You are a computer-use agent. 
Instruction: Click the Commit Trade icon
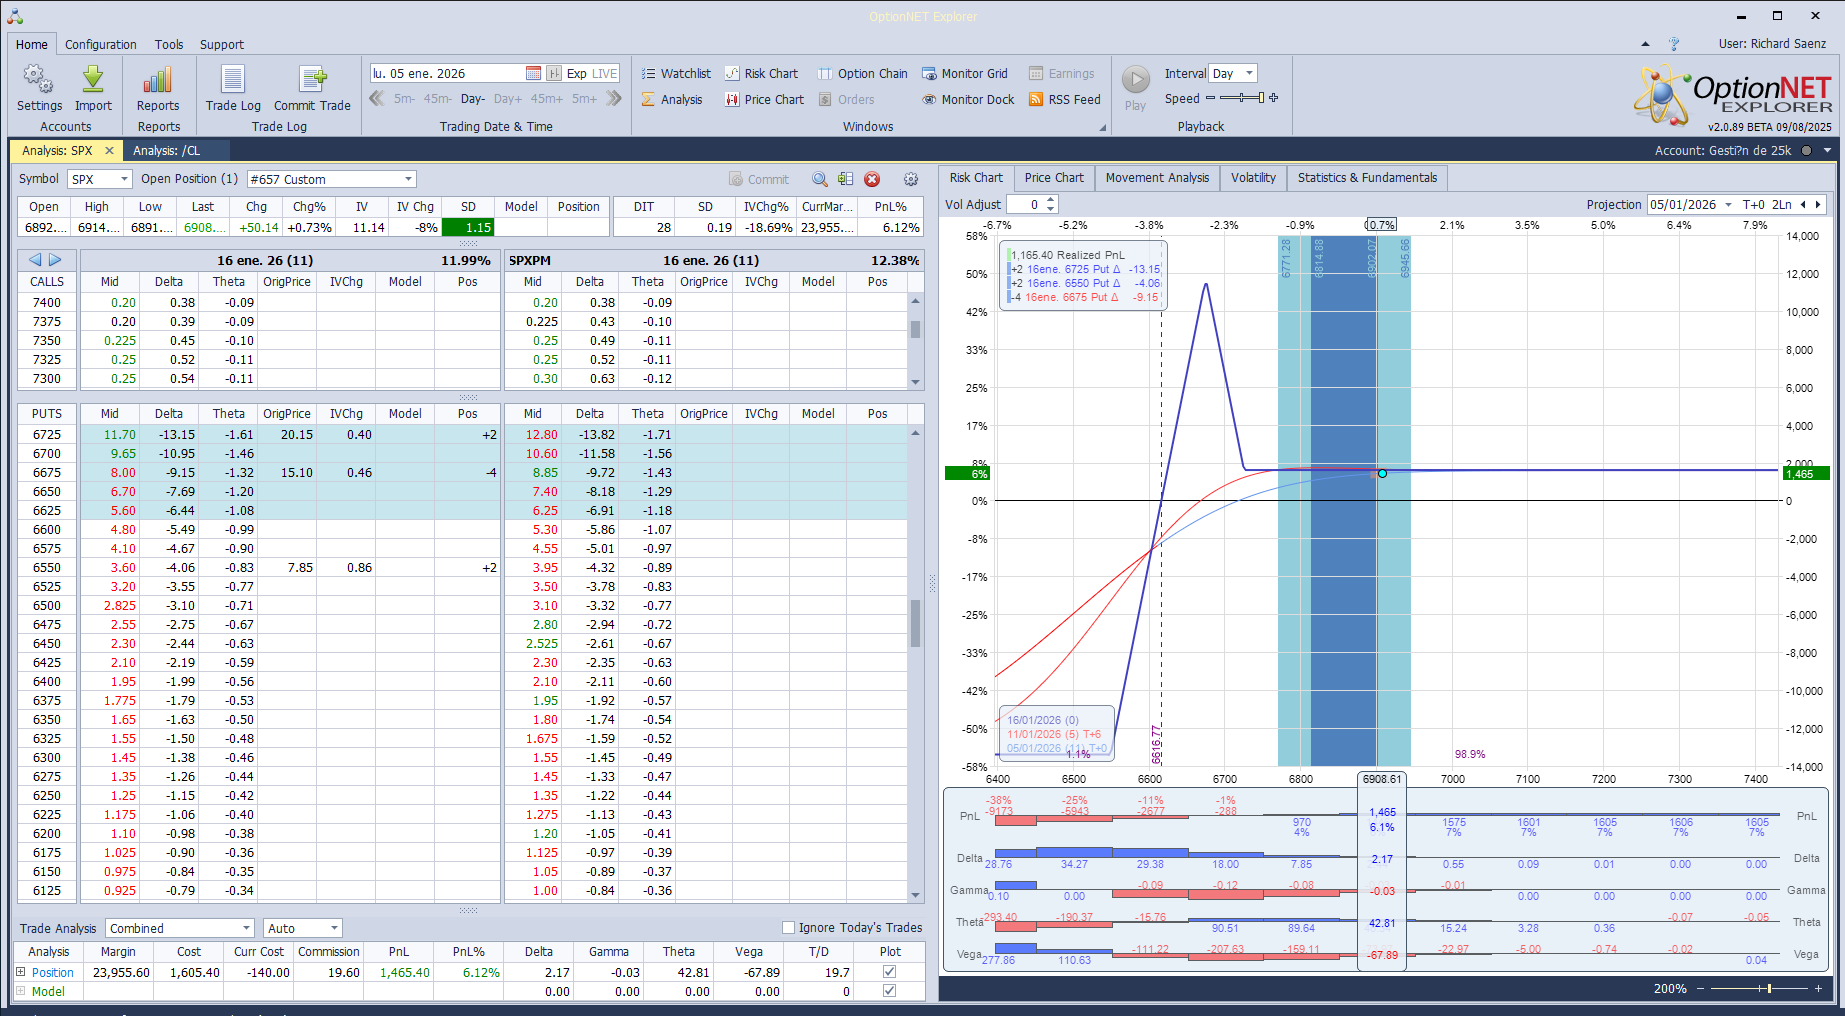[x=312, y=81]
